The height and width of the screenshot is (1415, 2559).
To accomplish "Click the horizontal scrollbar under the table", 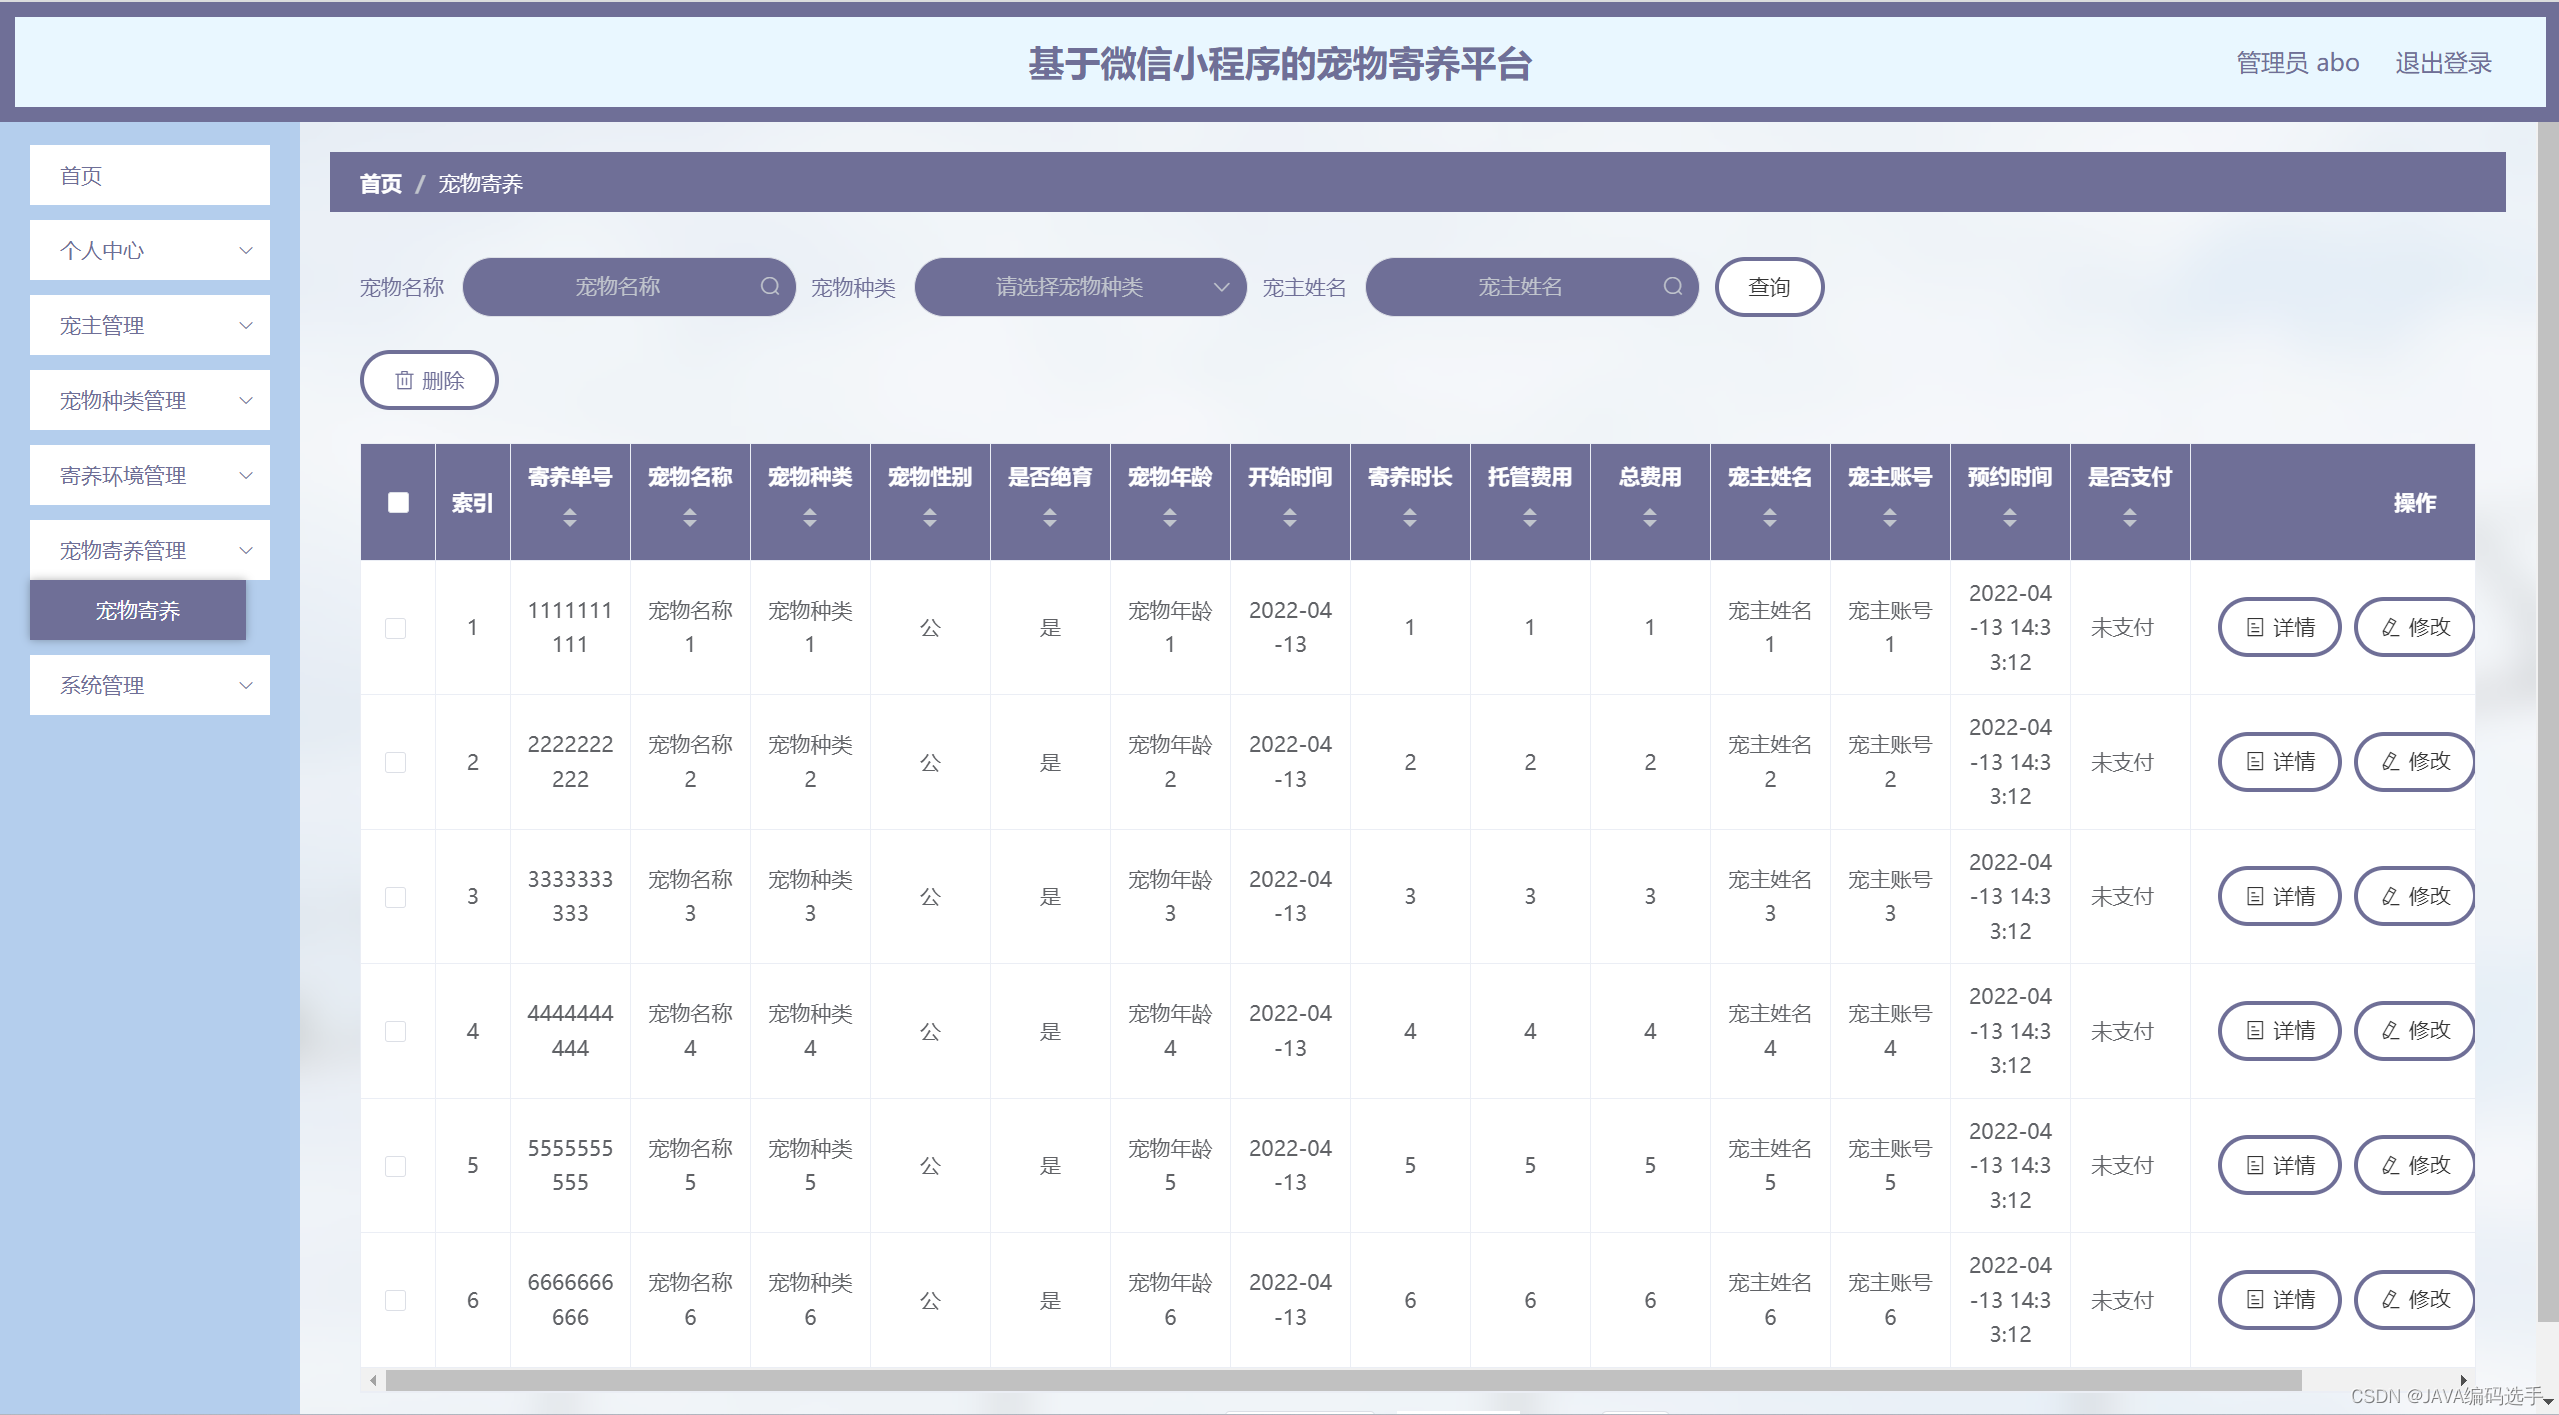I will click(x=1343, y=1381).
